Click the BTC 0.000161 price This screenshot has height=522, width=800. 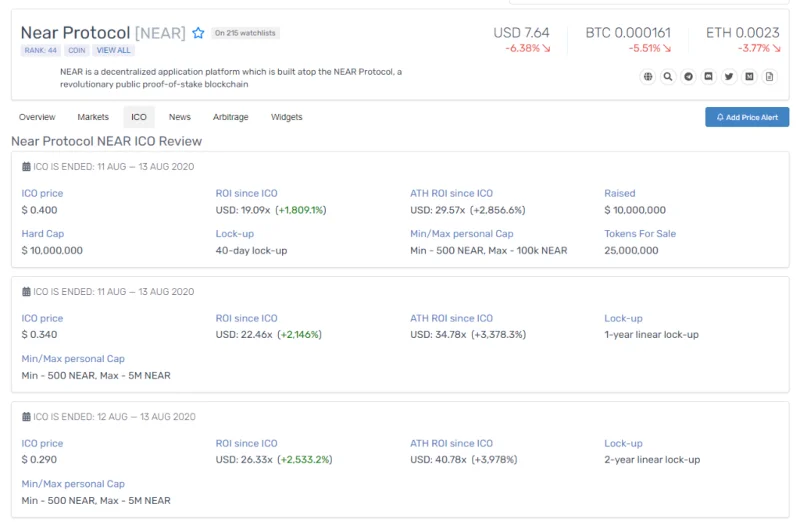tap(628, 33)
